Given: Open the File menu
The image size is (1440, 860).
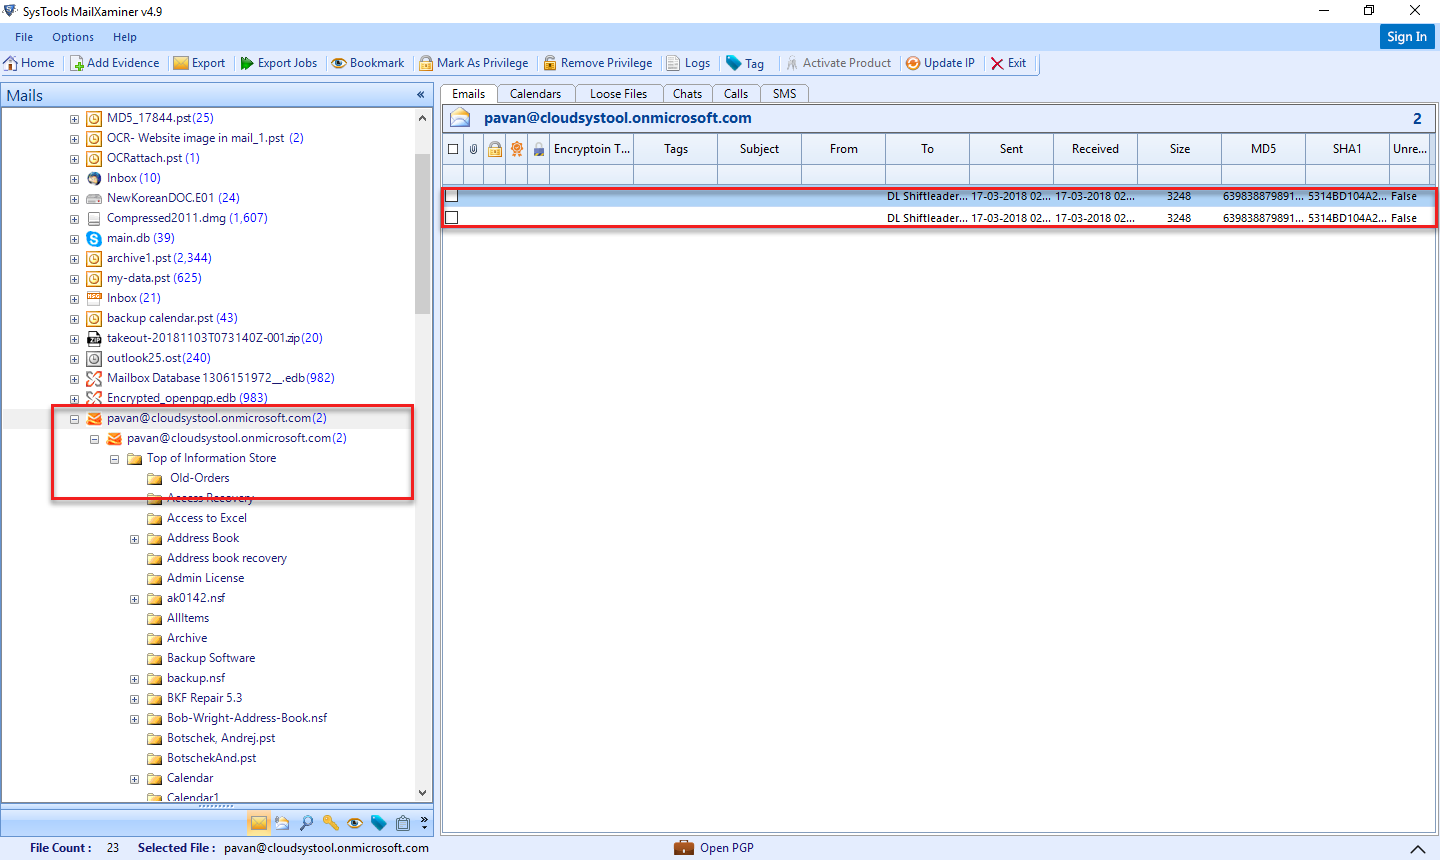Looking at the screenshot, I should (24, 37).
